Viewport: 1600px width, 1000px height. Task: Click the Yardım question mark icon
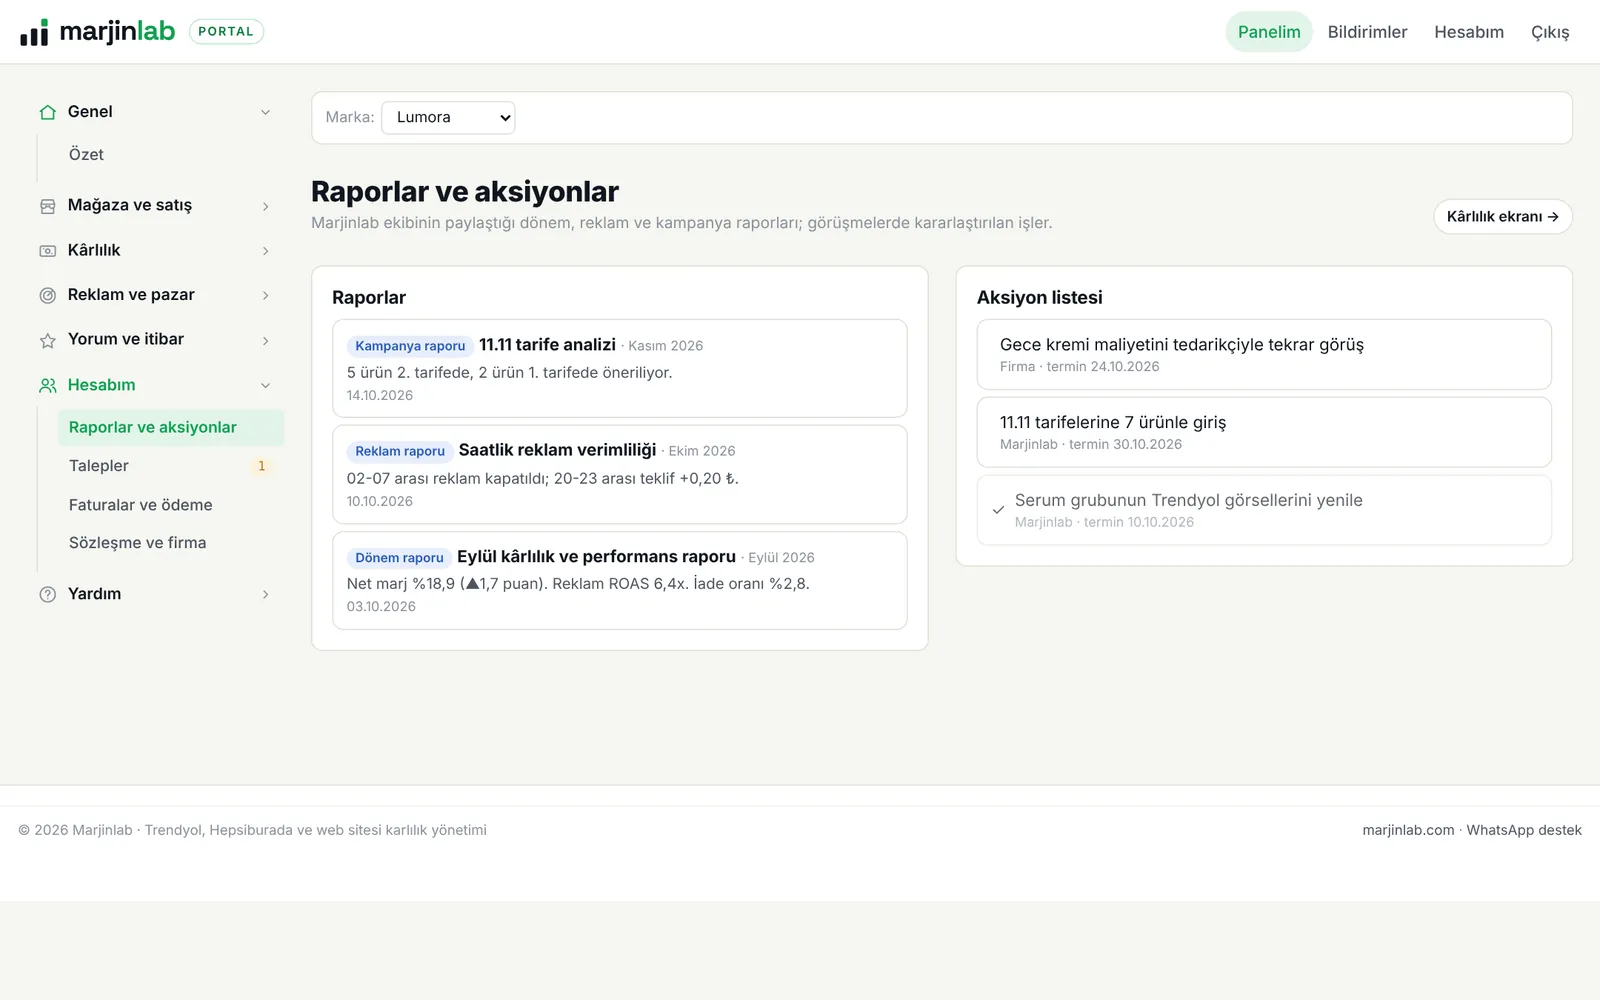[x=47, y=594]
